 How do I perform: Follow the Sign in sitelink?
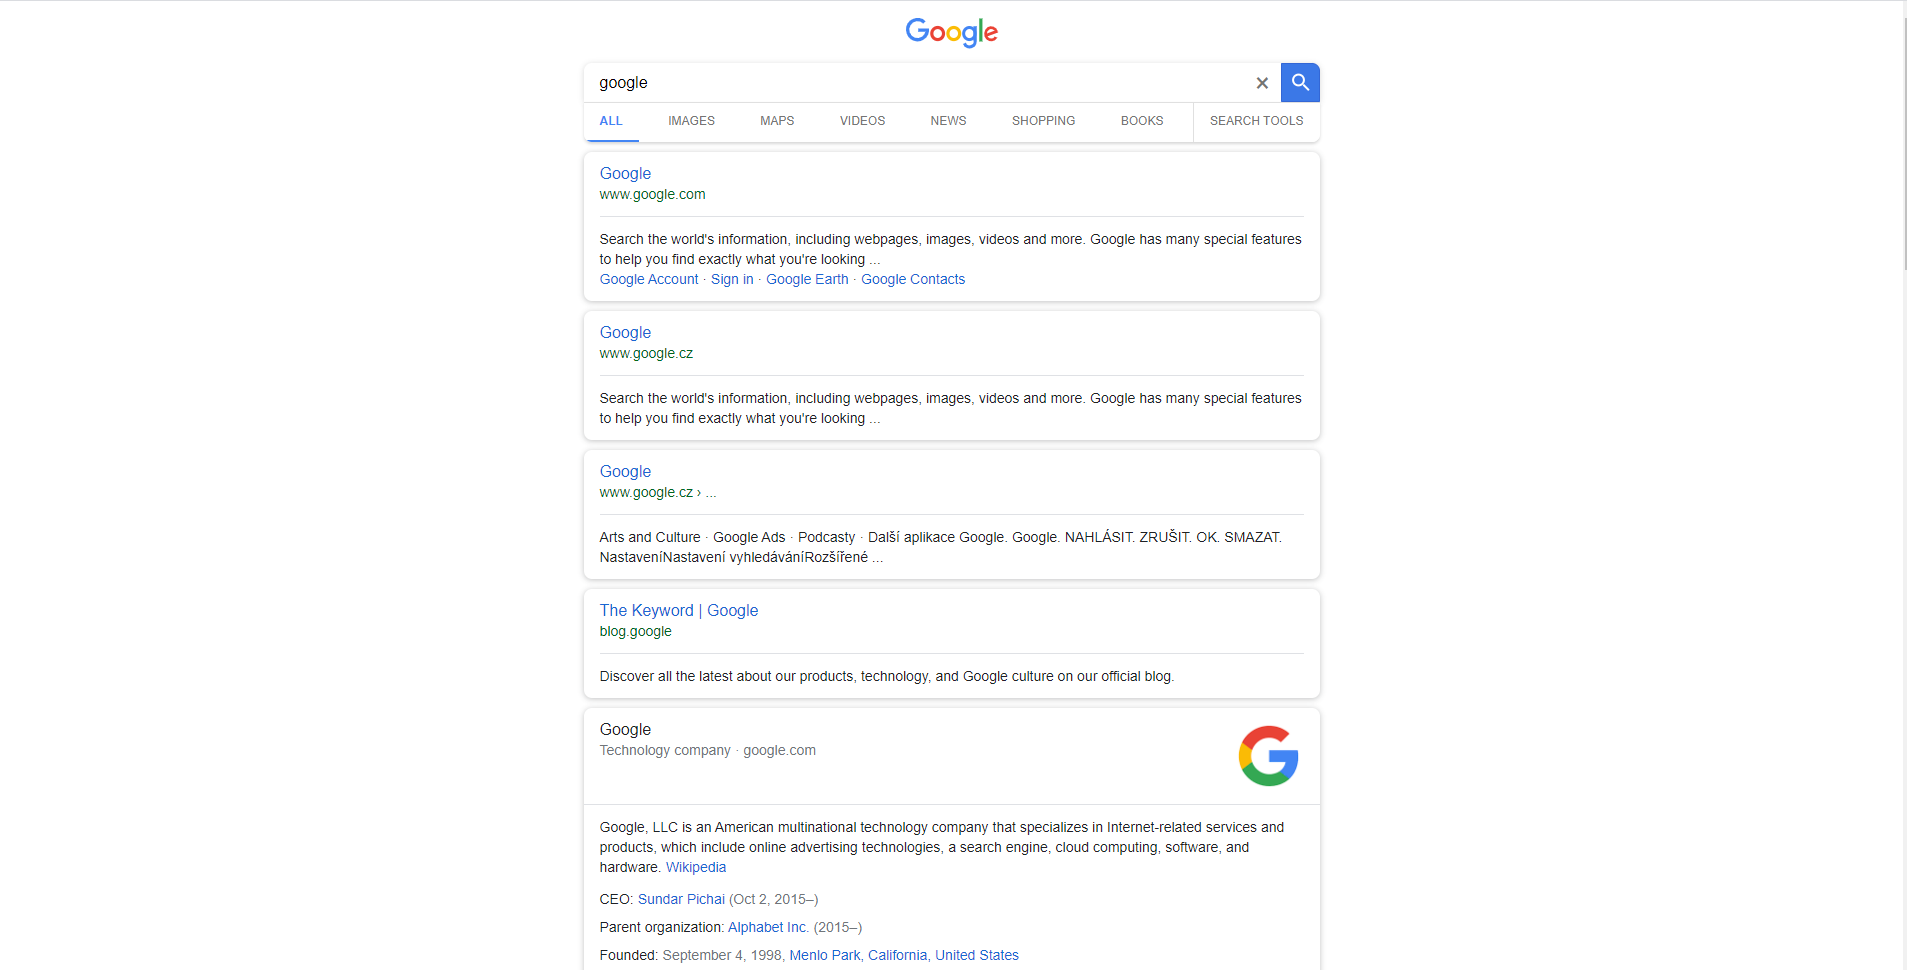[732, 280]
